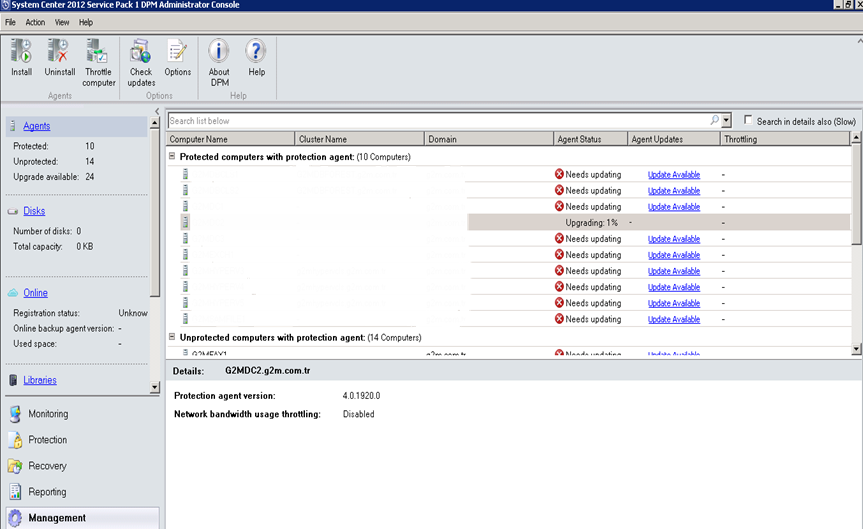Screen dimensions: 863x529
Task: Click the disk icon beside Disks
Action: click(13, 211)
